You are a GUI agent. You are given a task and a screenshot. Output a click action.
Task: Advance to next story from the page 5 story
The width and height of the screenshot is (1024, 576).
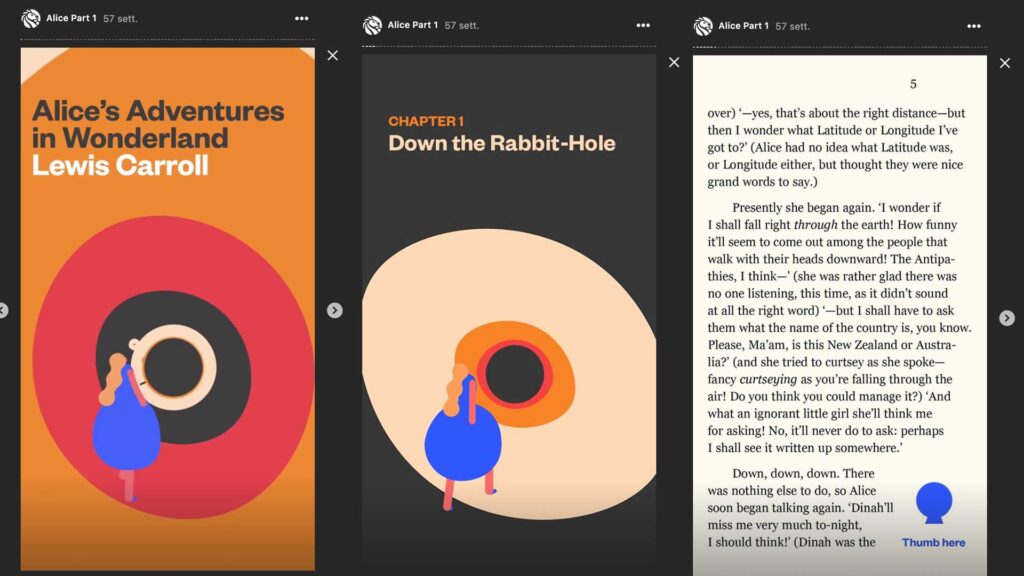1007,318
